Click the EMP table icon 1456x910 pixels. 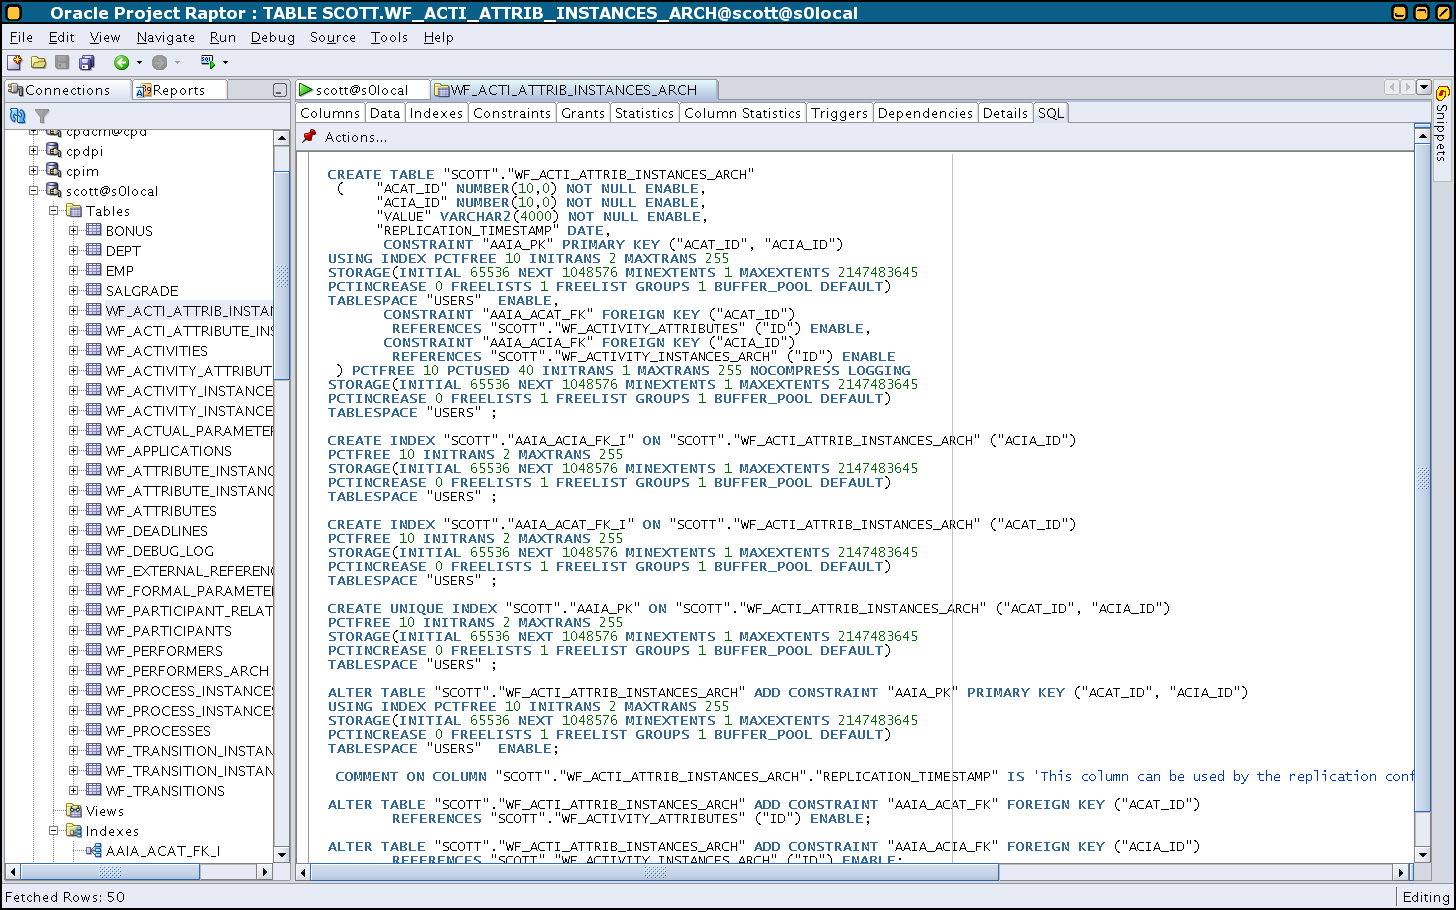[94, 270]
